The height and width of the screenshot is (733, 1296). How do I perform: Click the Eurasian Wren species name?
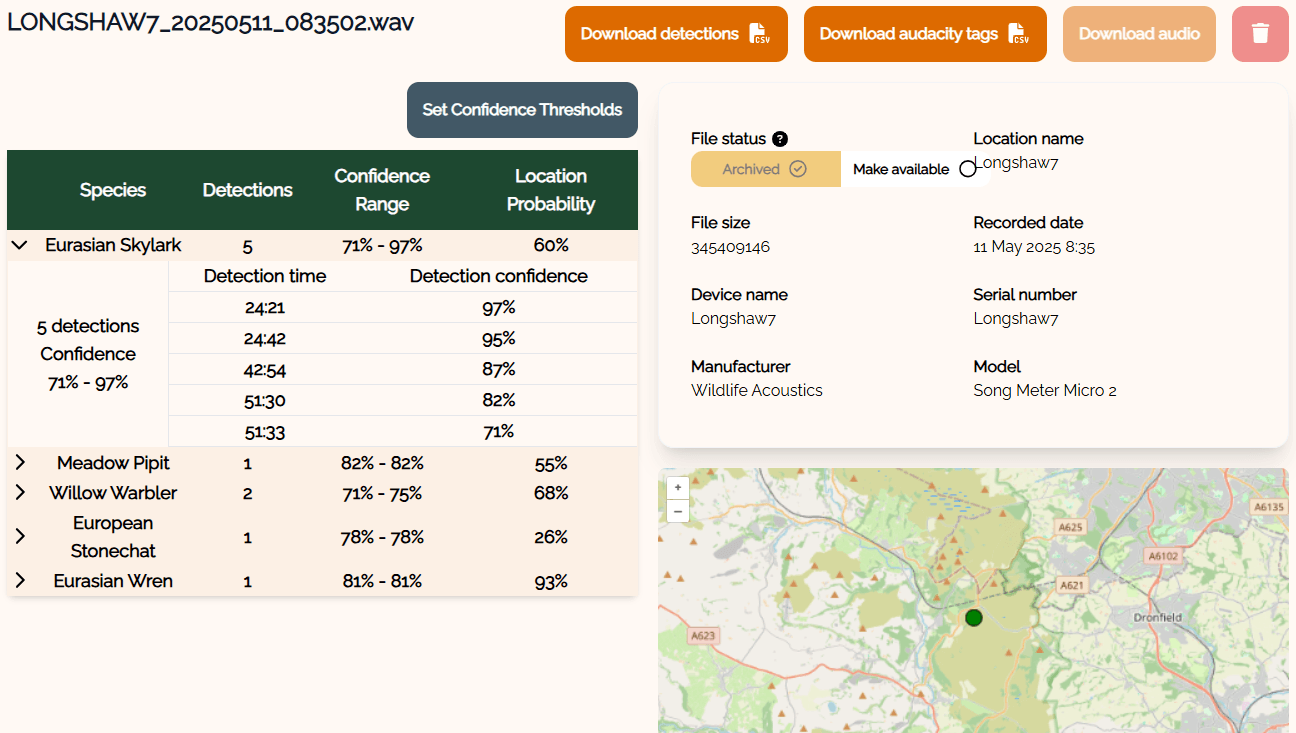[113, 581]
